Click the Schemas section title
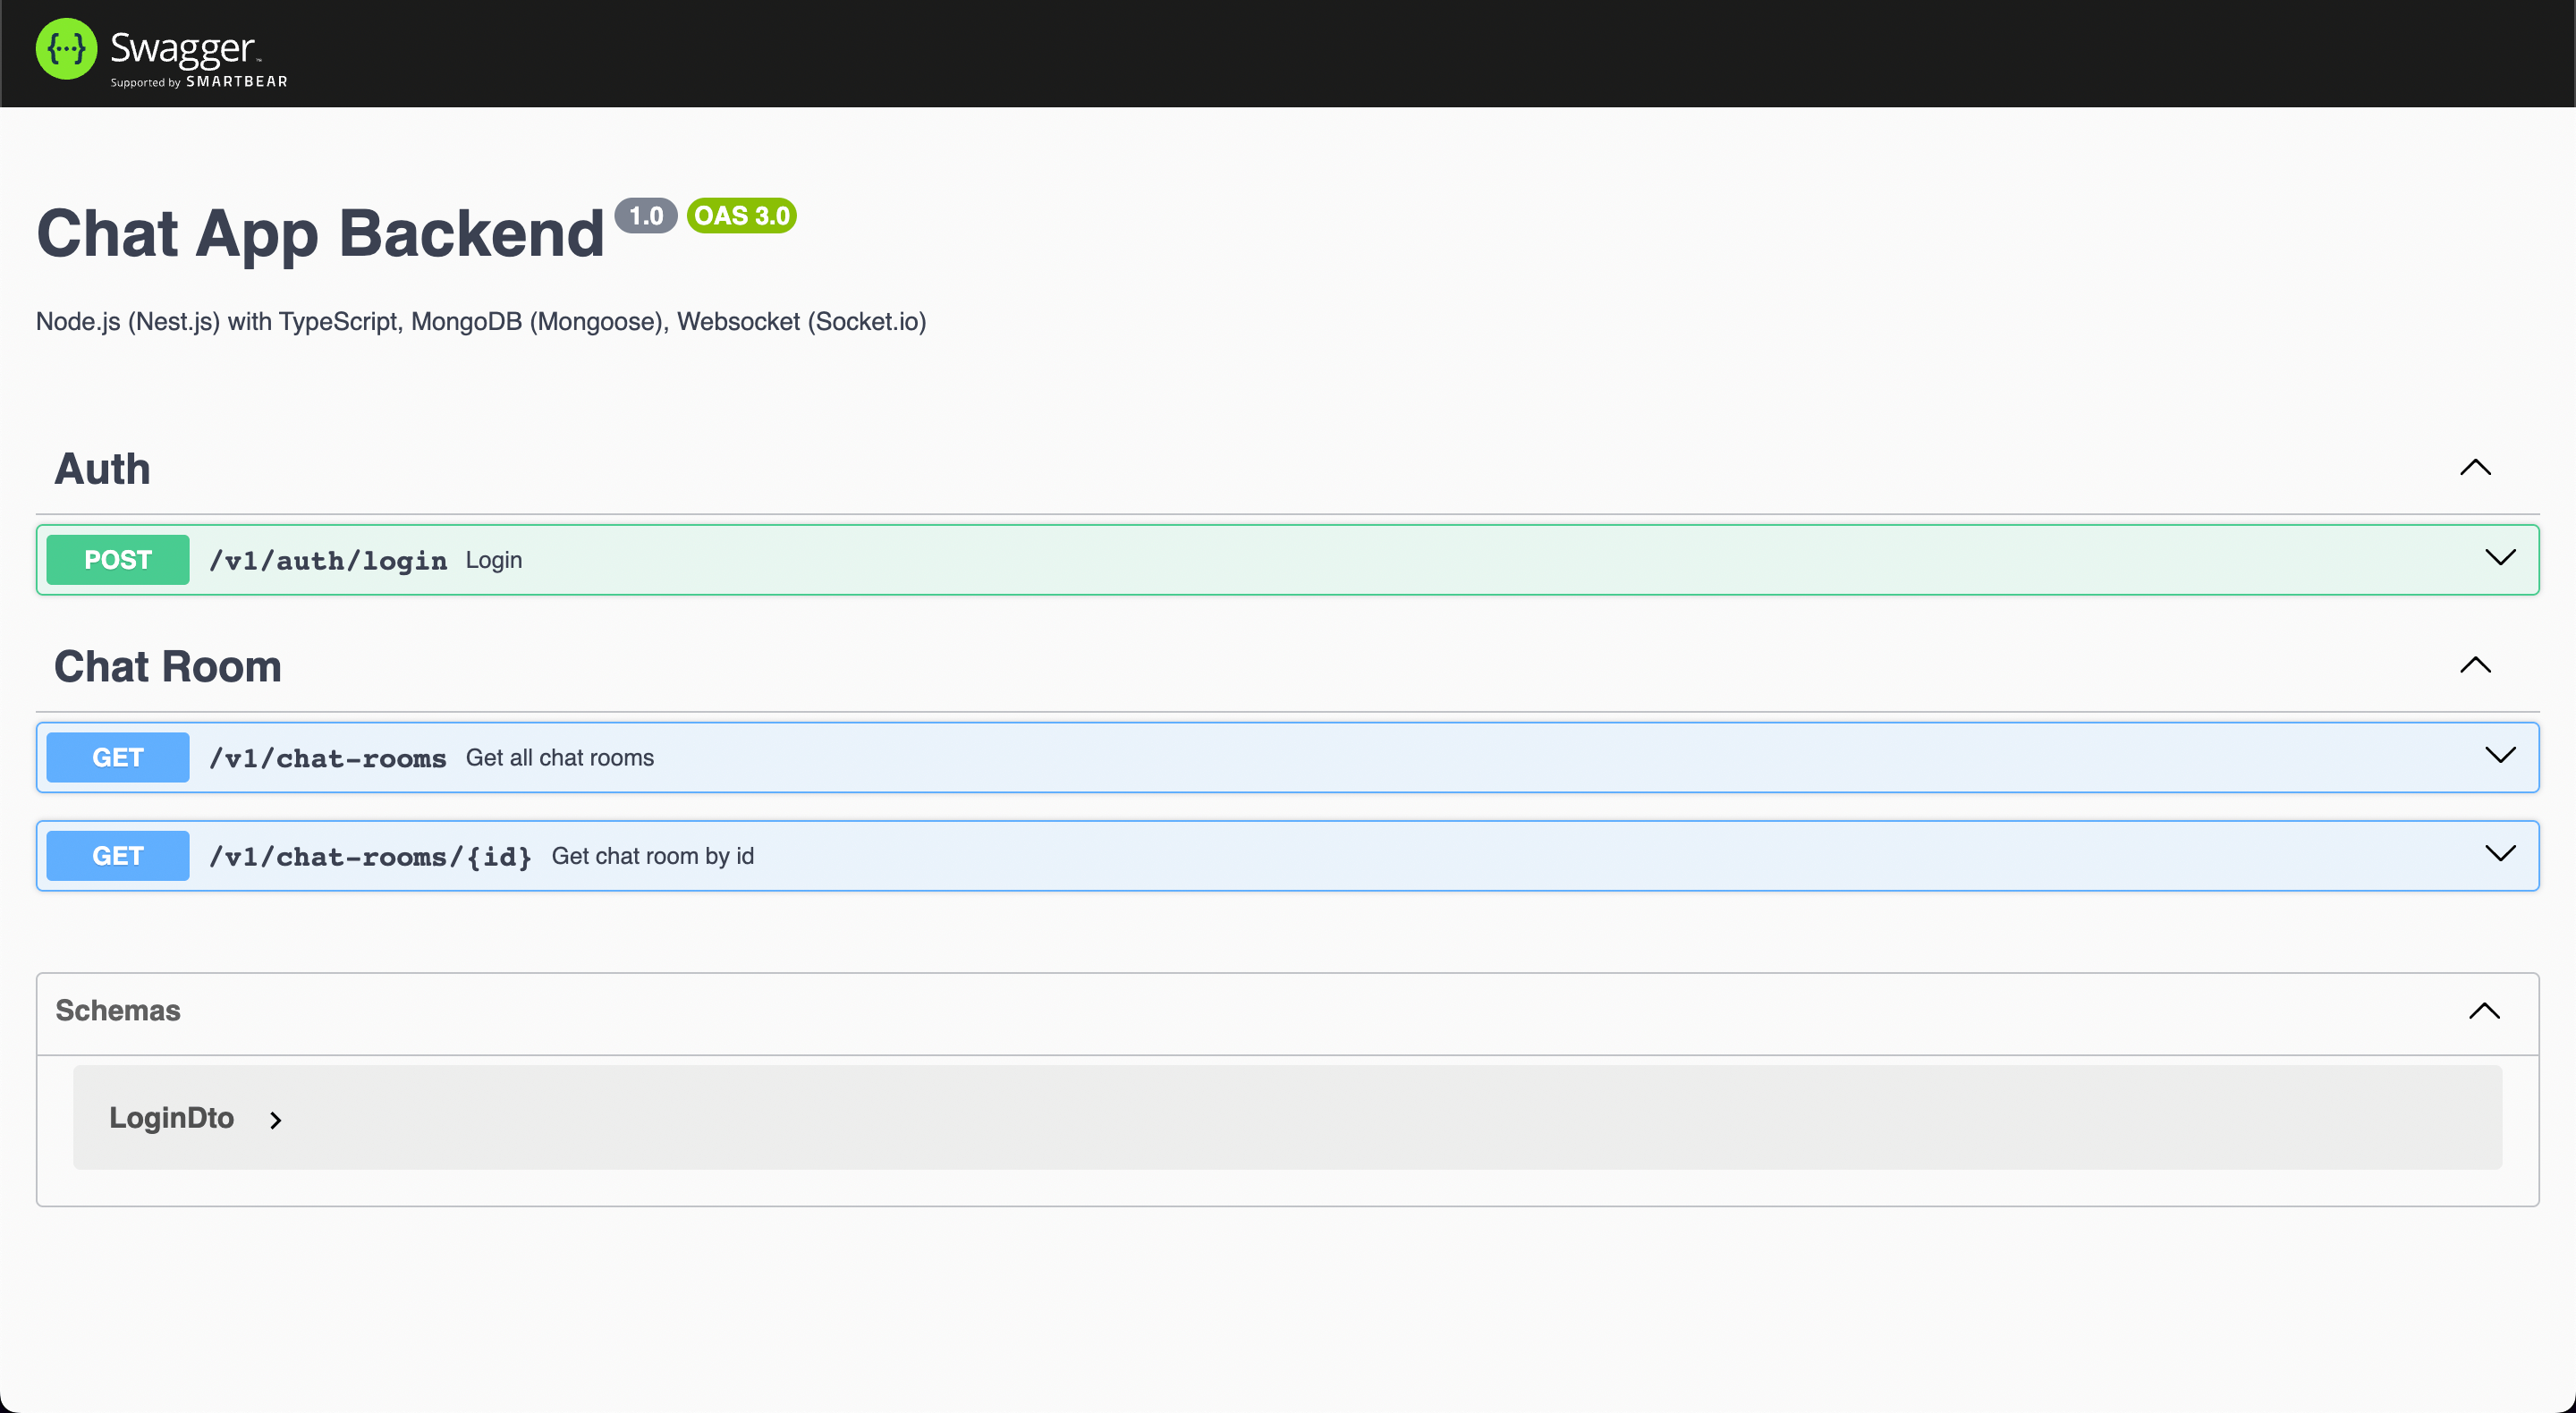2576x1413 pixels. pyautogui.click(x=118, y=1011)
